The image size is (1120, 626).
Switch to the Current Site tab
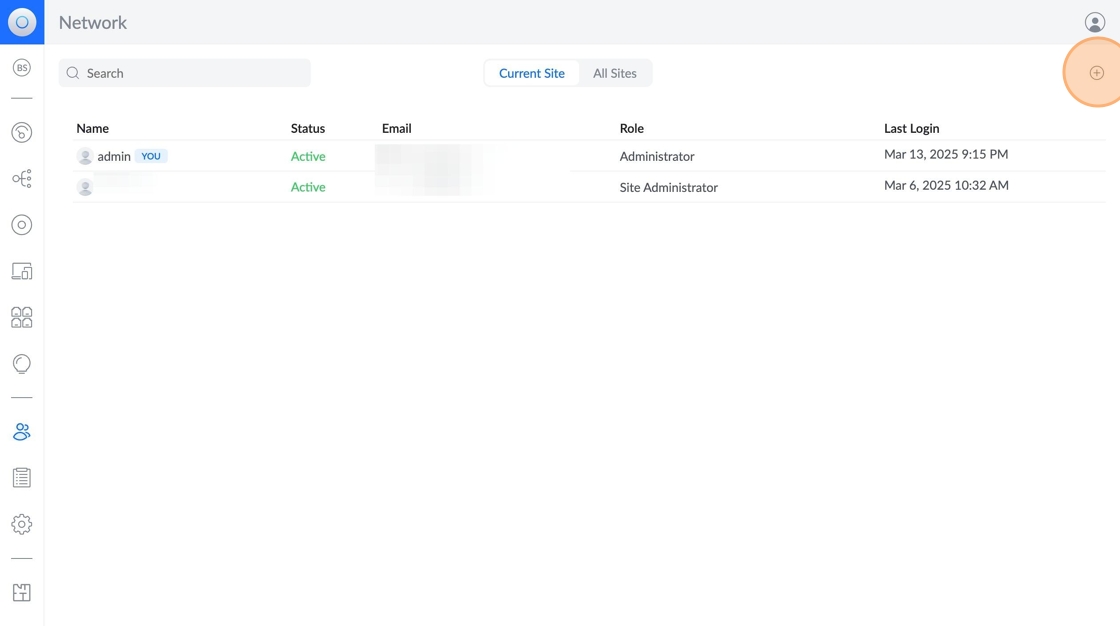(531, 73)
